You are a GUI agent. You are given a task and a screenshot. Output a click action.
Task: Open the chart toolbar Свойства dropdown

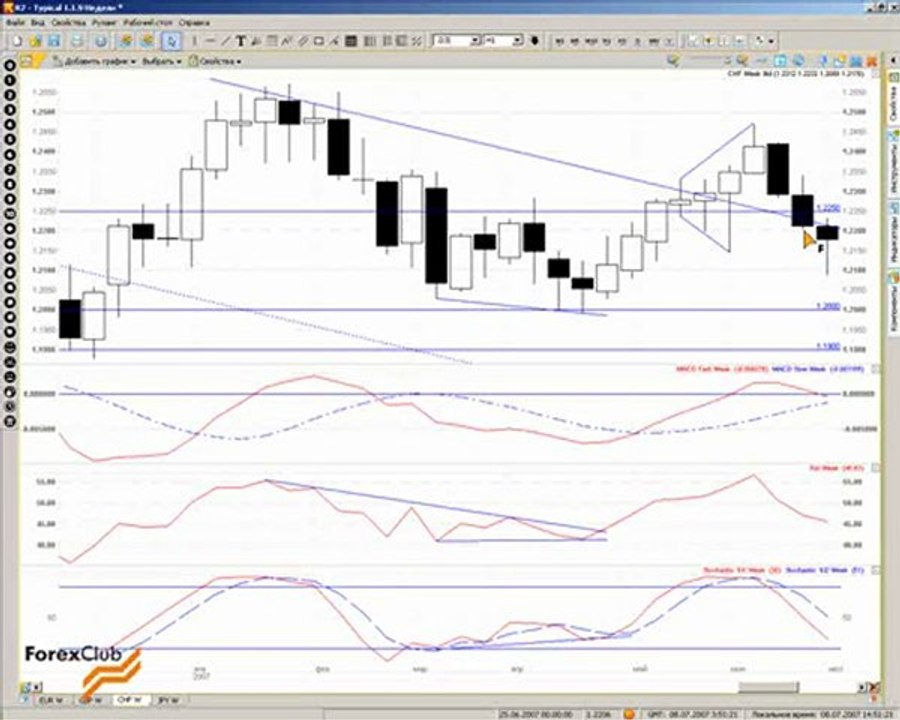coord(215,61)
